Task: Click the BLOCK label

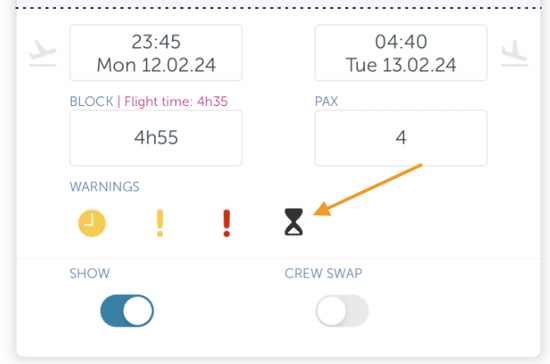Action: 92,102
